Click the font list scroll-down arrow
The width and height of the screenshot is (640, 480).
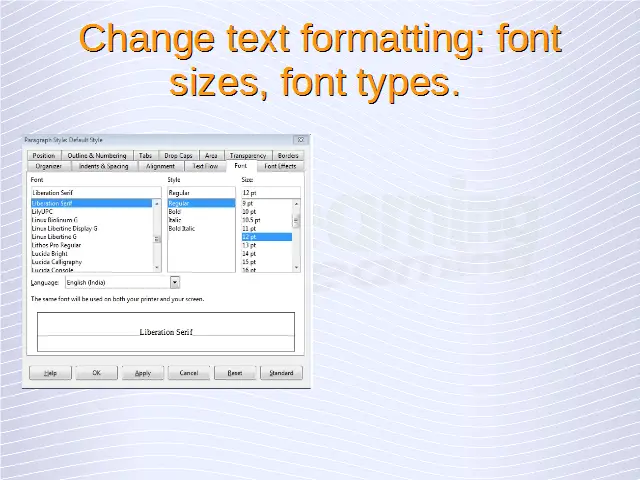click(x=157, y=267)
